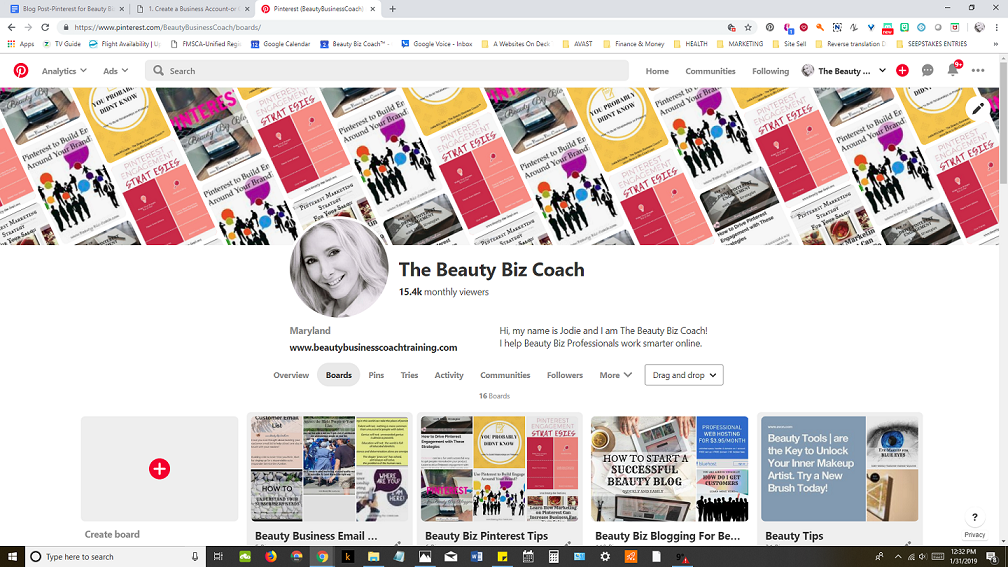Open the Beauty Biz Blogging board thumbnail
This screenshot has height=567, width=1008.
(x=669, y=469)
